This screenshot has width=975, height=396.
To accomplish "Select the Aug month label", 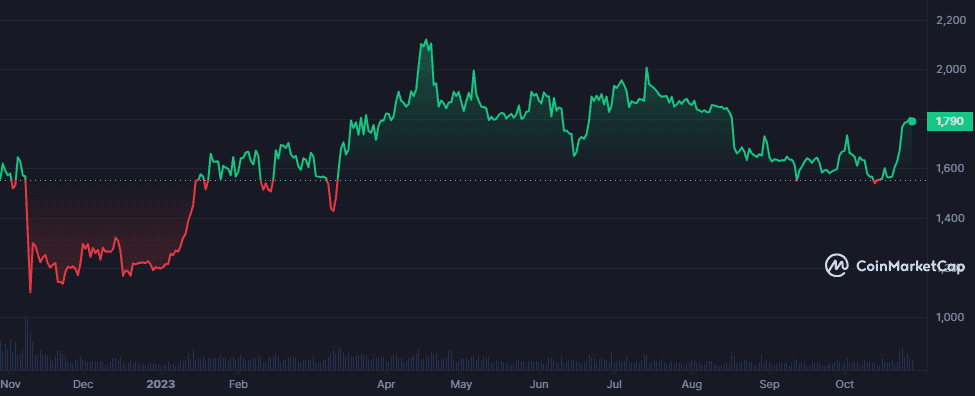I will point(692,384).
